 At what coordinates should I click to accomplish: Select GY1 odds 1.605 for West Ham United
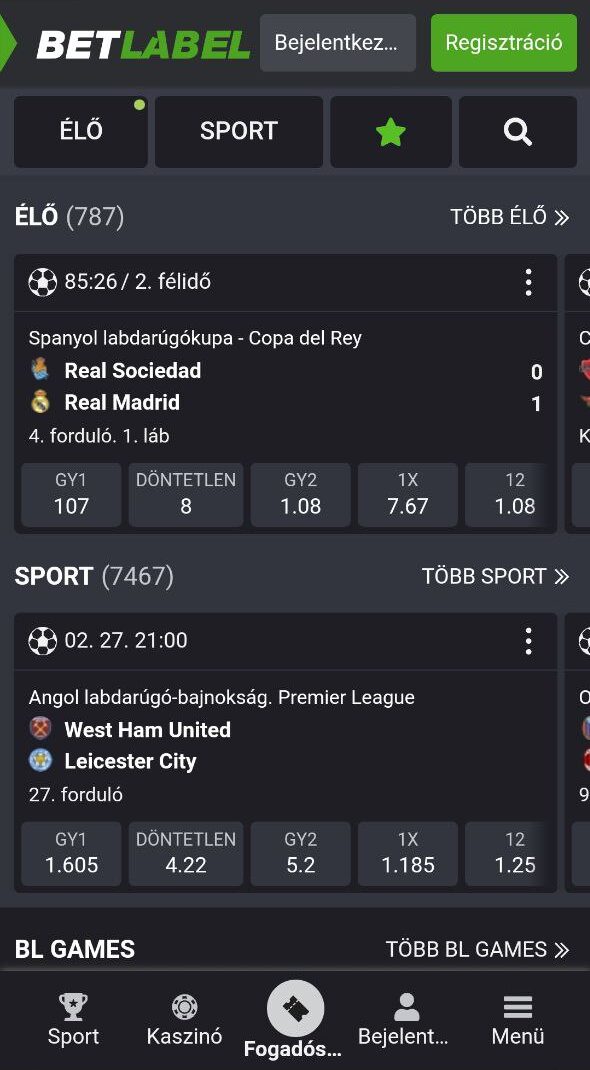72,854
